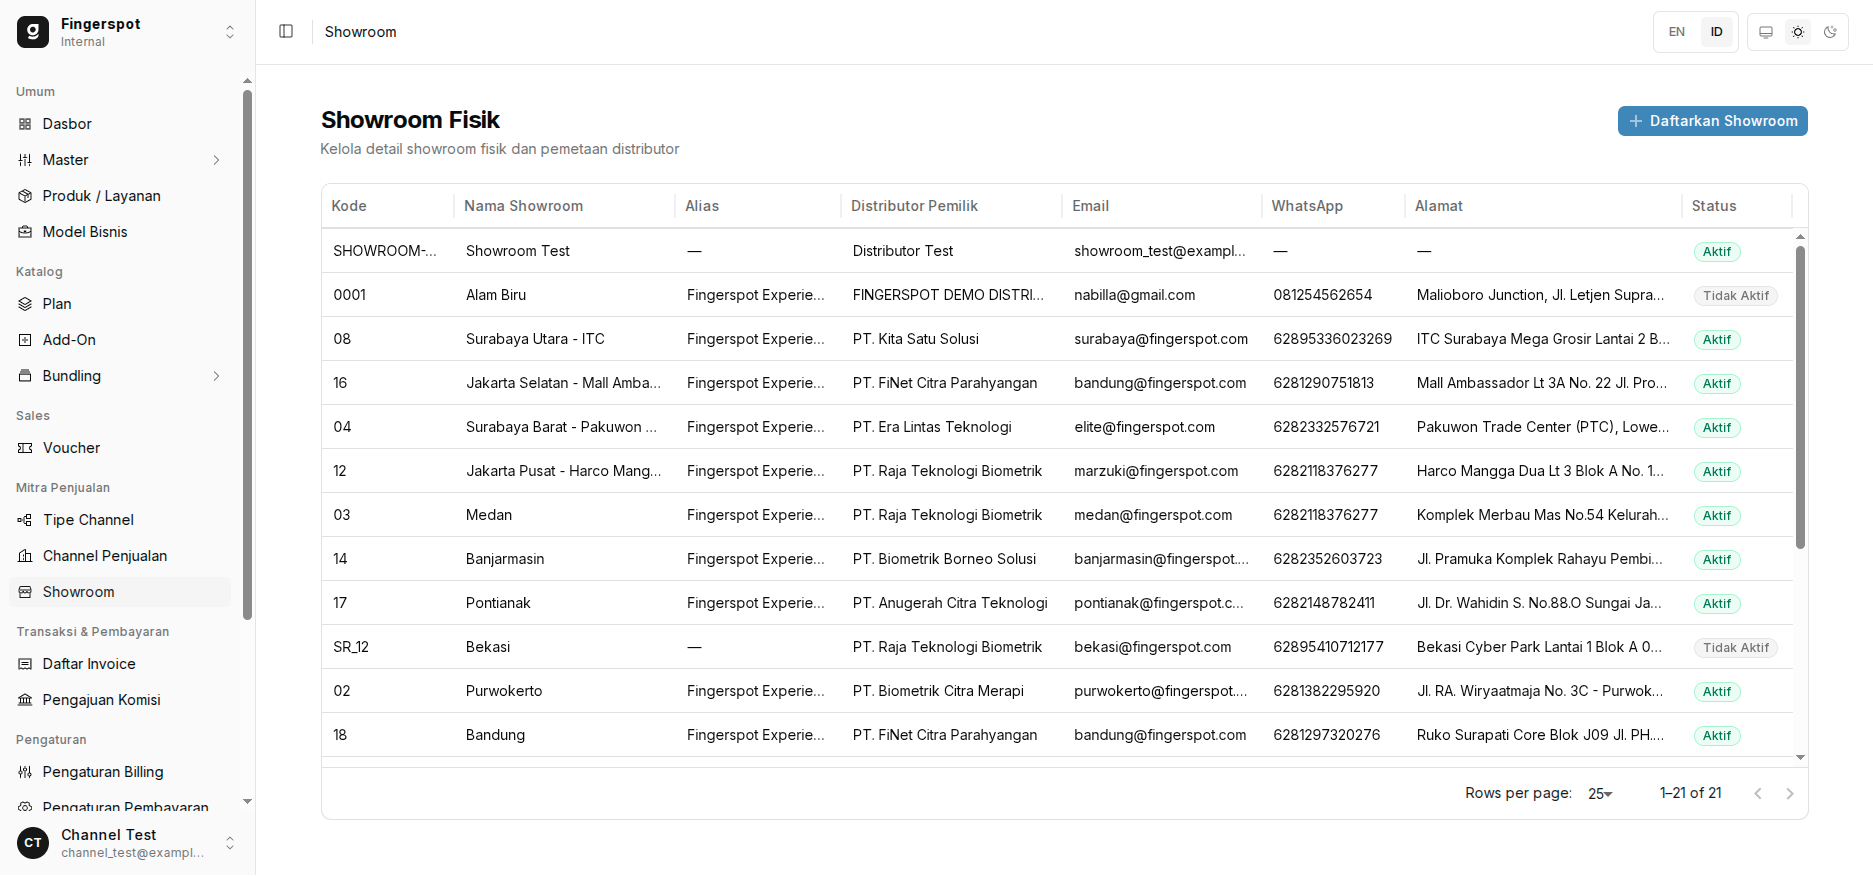
Task: Open the Channel Test user menu
Action: (127, 843)
